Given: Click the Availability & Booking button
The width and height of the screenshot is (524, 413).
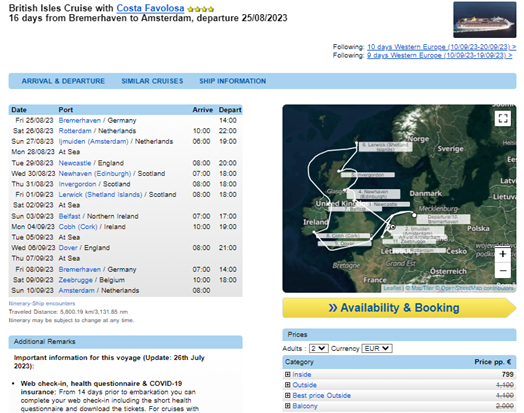Looking at the screenshot, I should pyautogui.click(x=399, y=308).
